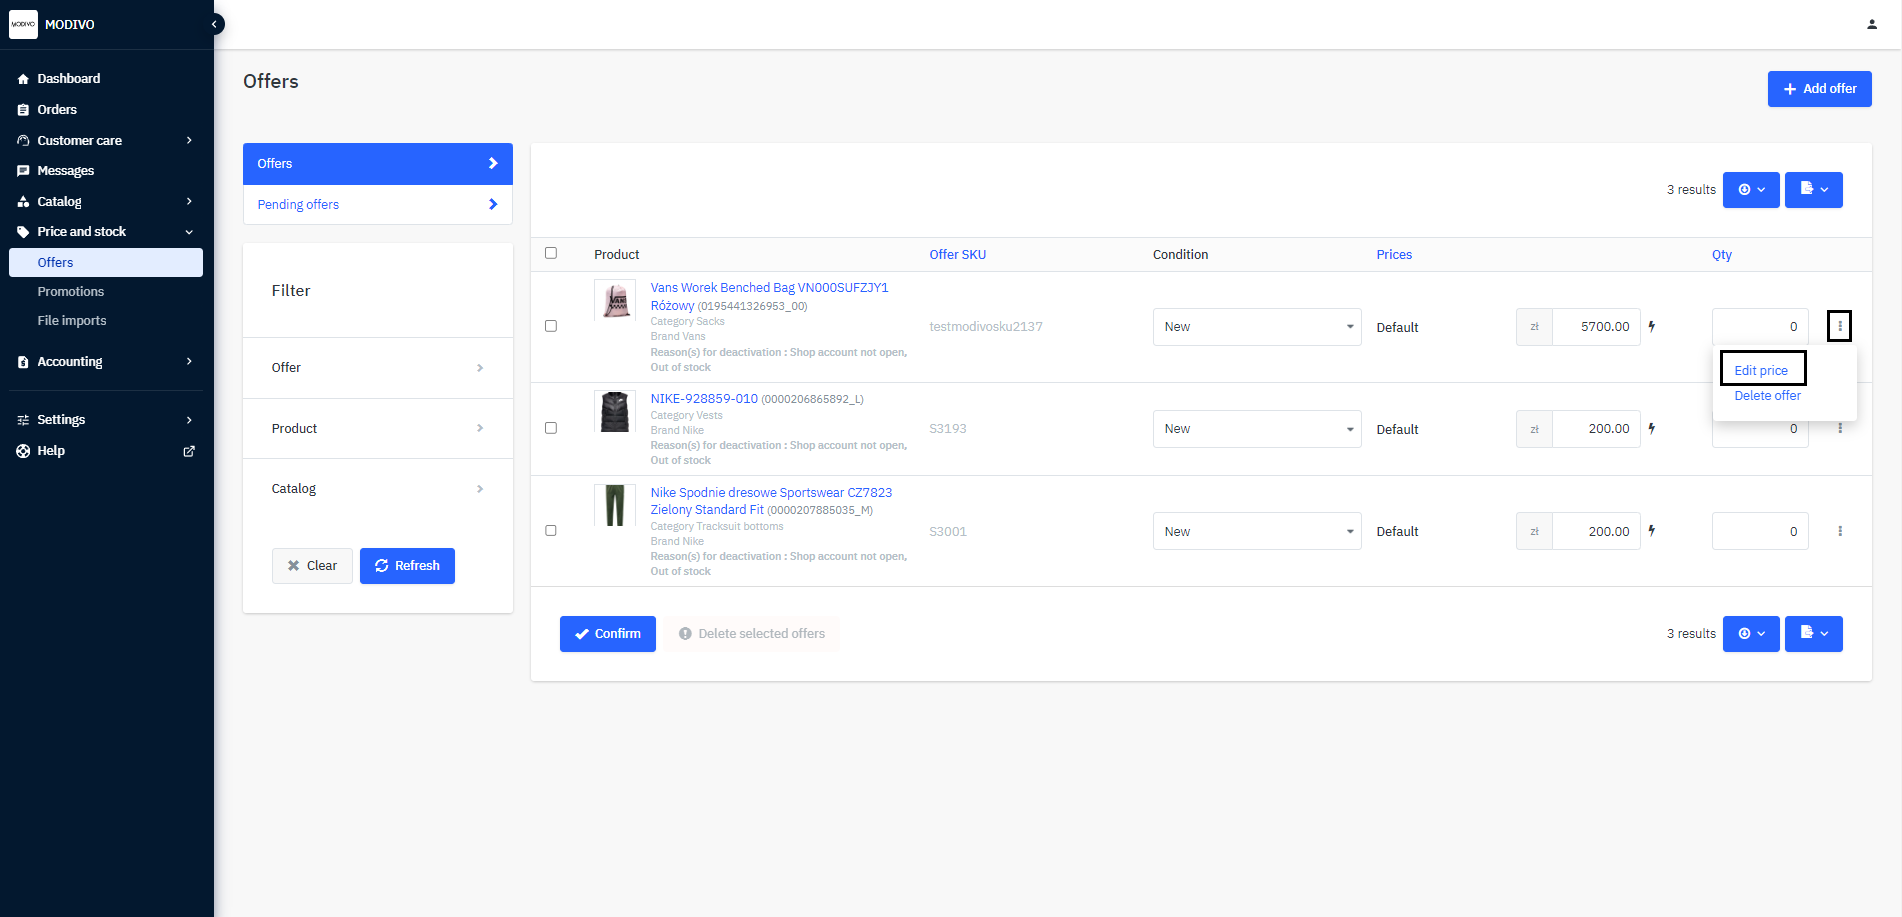Open the top export file dropdown button
Screen dimensions: 1902x917
1813,189
